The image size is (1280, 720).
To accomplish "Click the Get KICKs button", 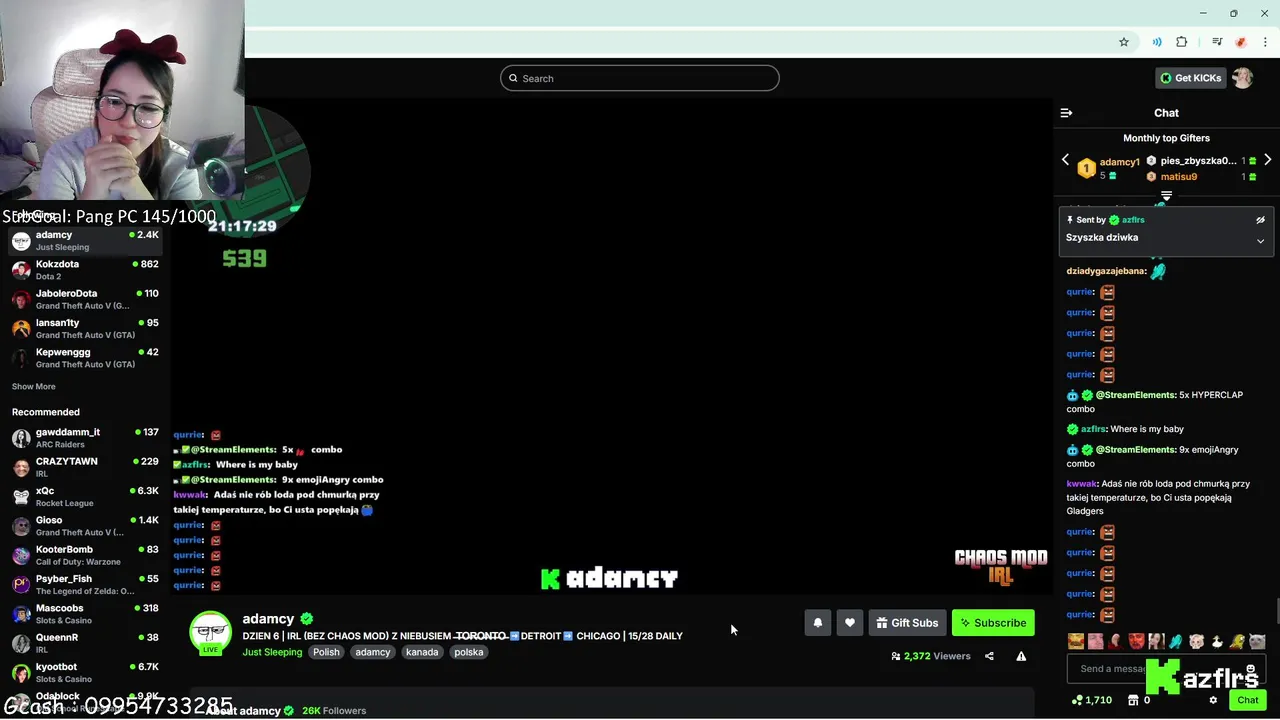I will (1190, 78).
